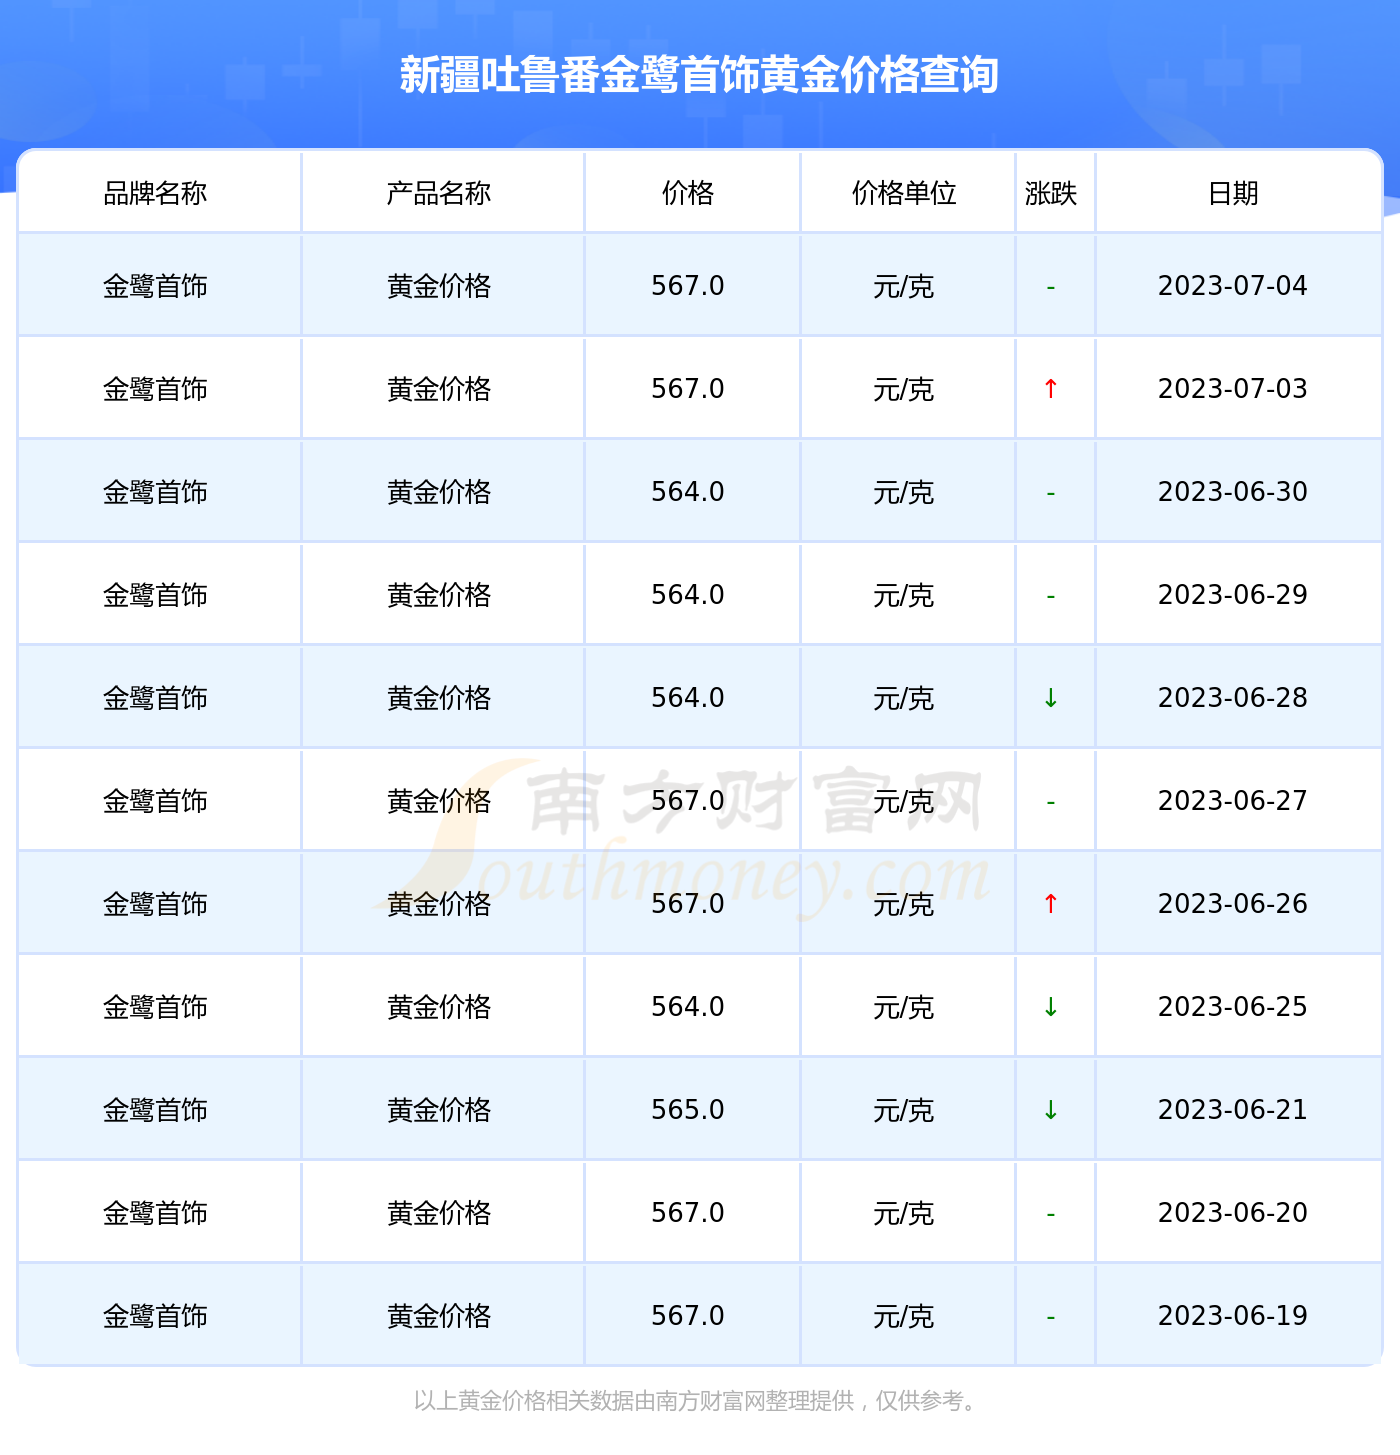Click the date 2023-06-25
The width and height of the screenshot is (1400, 1455).
(x=1233, y=1007)
